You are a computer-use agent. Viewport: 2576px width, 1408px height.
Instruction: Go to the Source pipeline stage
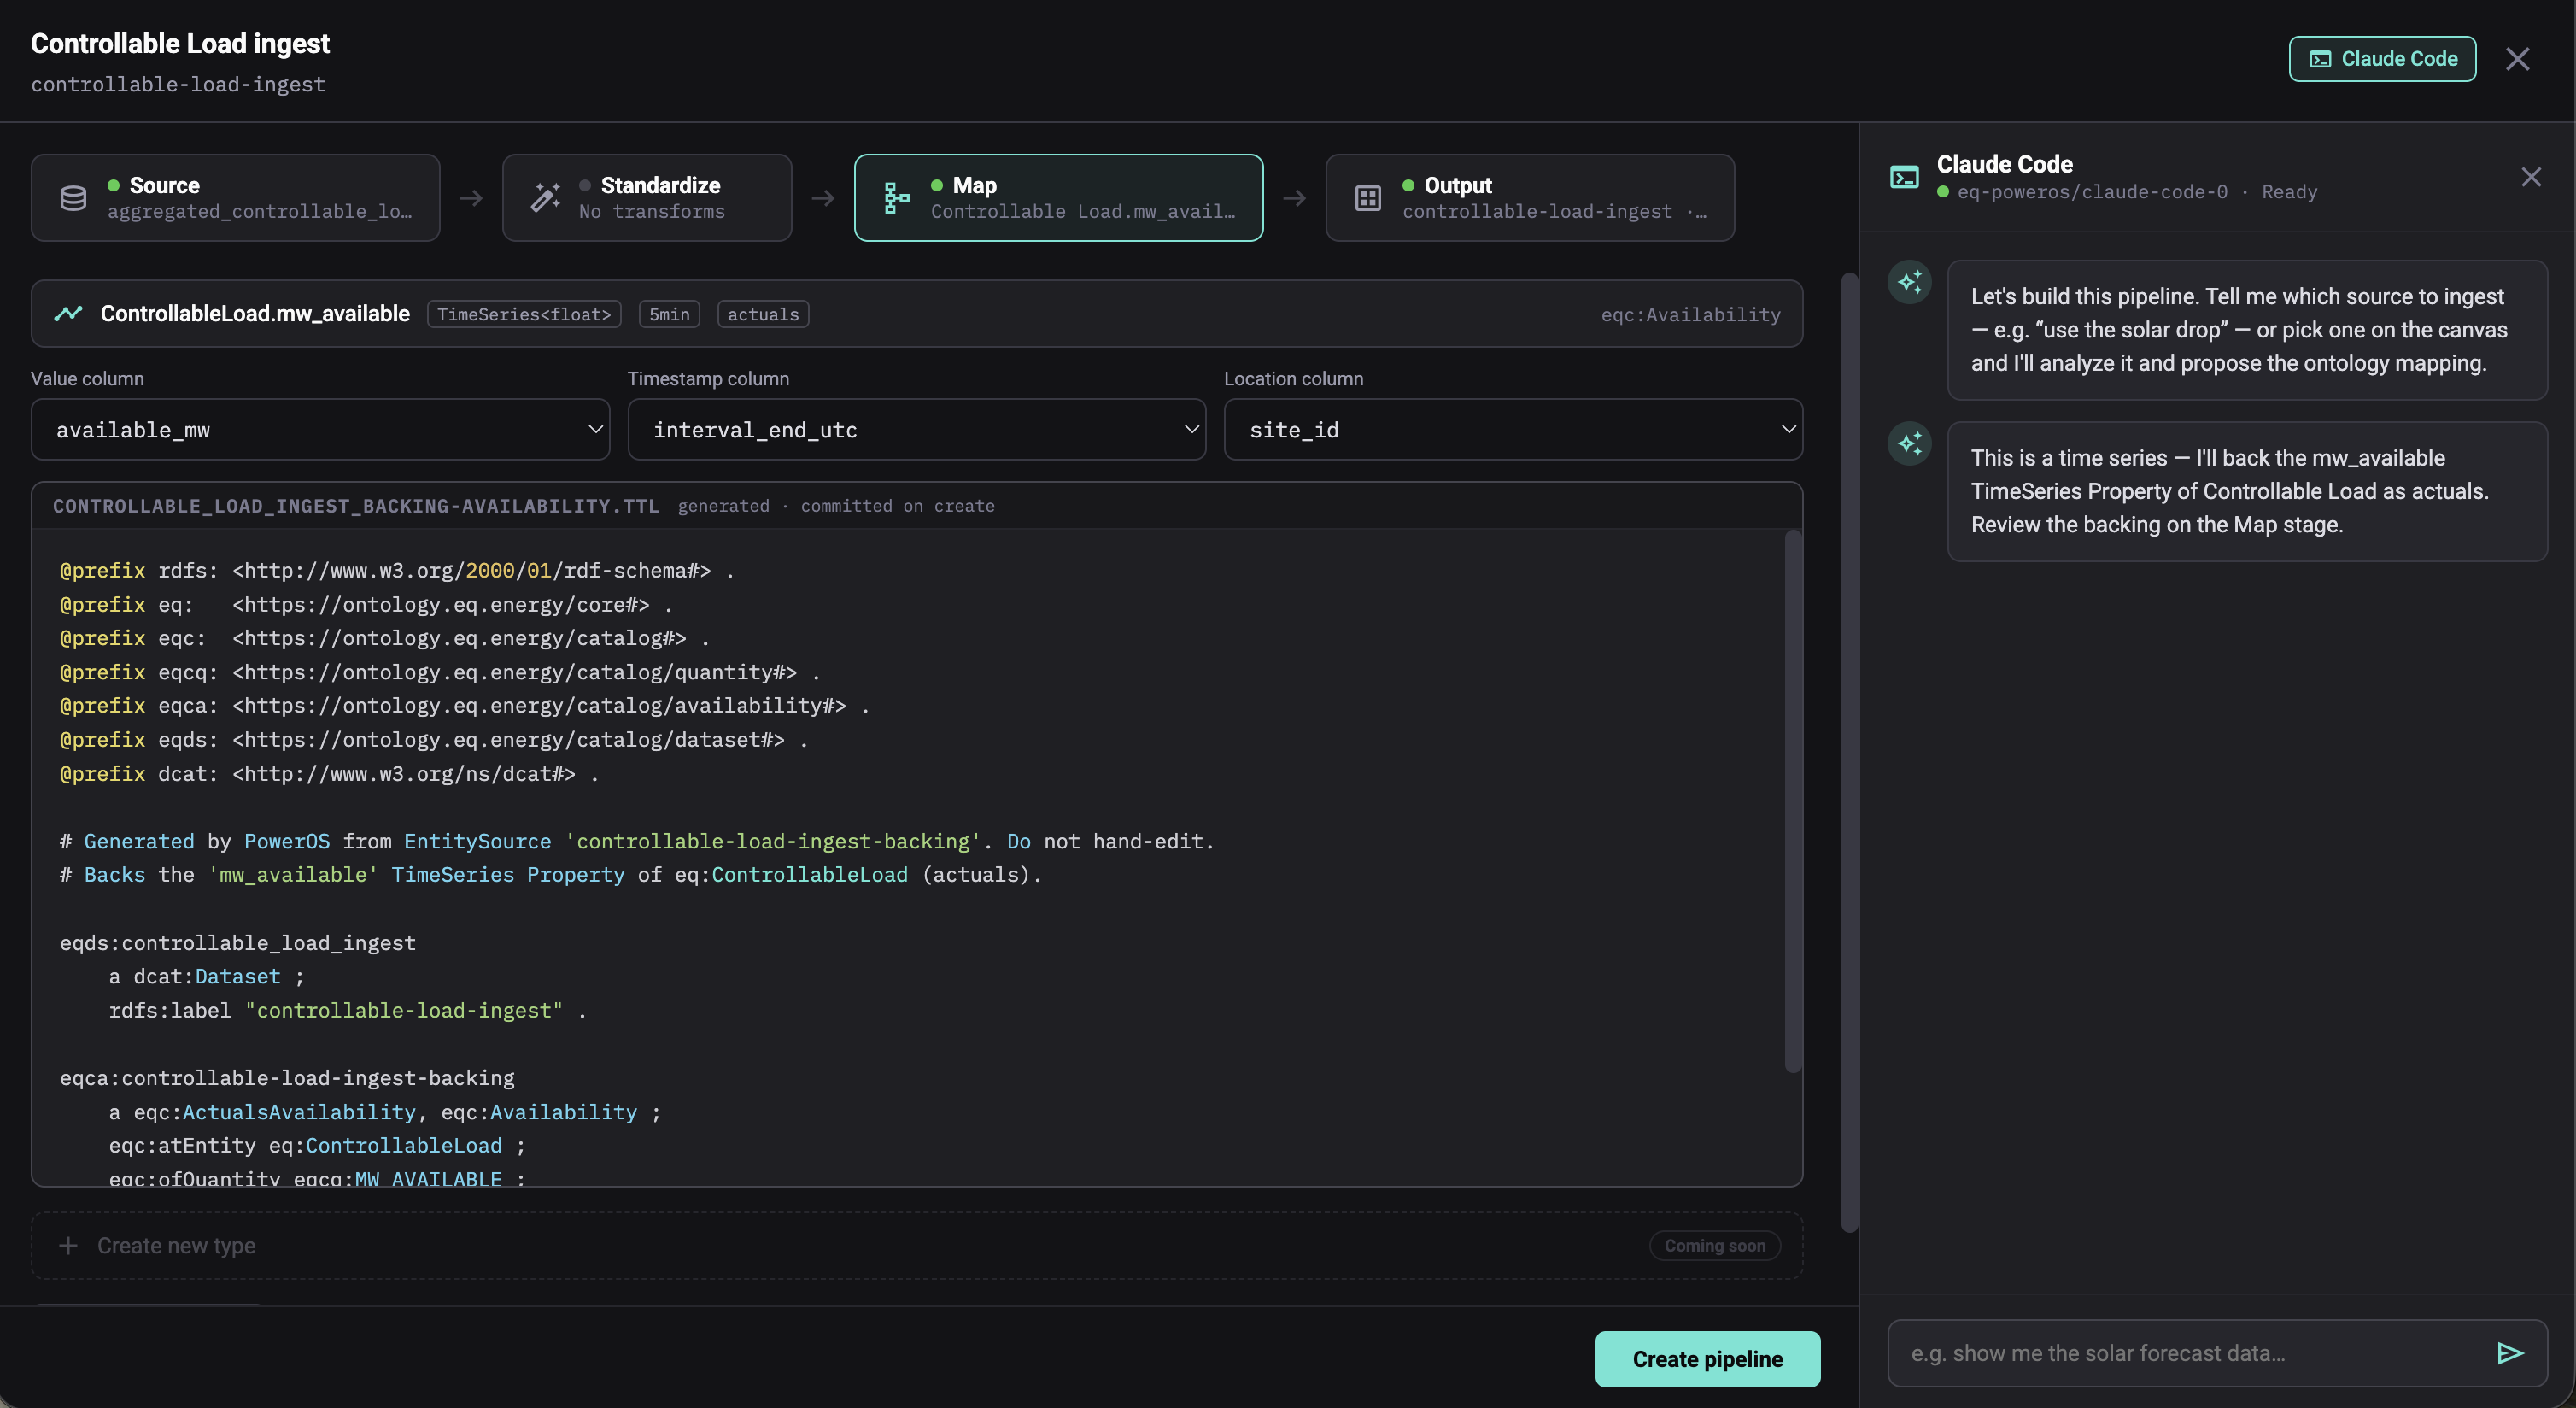pyautogui.click(x=236, y=198)
